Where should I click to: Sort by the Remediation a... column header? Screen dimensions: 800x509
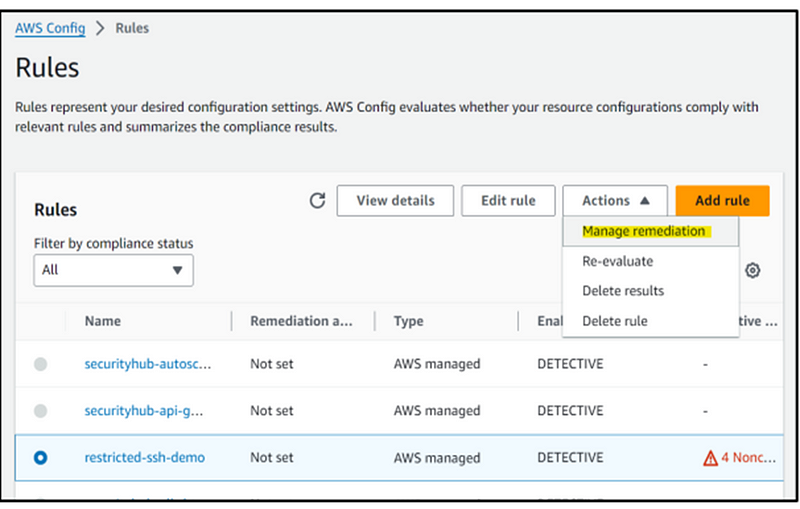pyautogui.click(x=301, y=321)
